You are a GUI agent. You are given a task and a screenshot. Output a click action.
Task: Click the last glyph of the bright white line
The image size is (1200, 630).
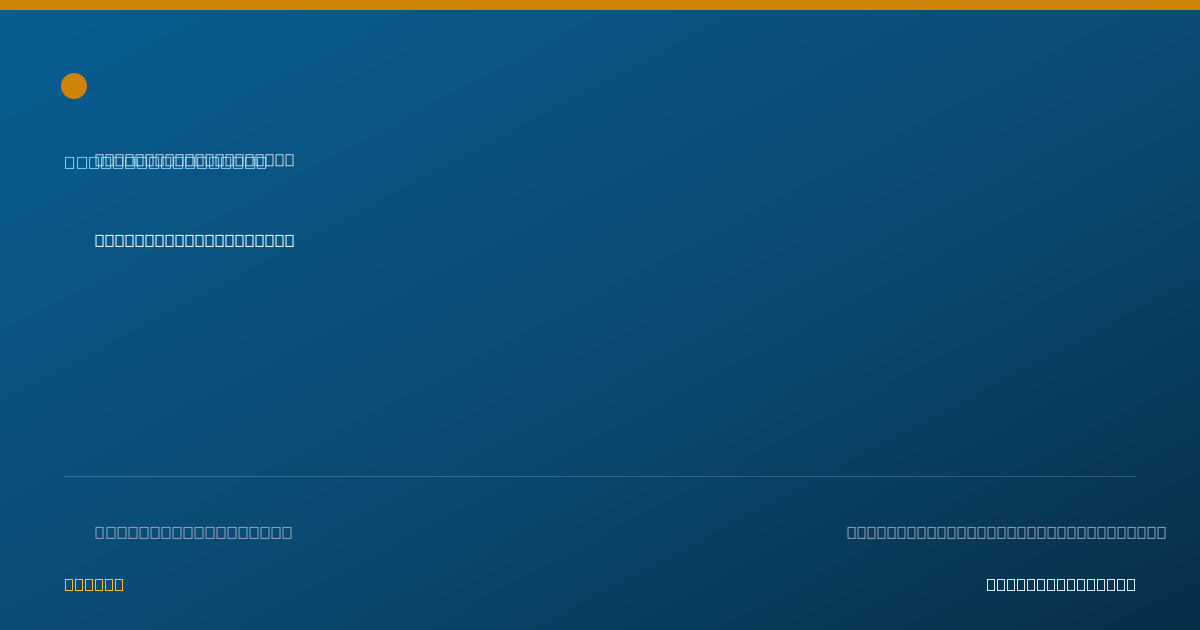[x=289, y=240]
